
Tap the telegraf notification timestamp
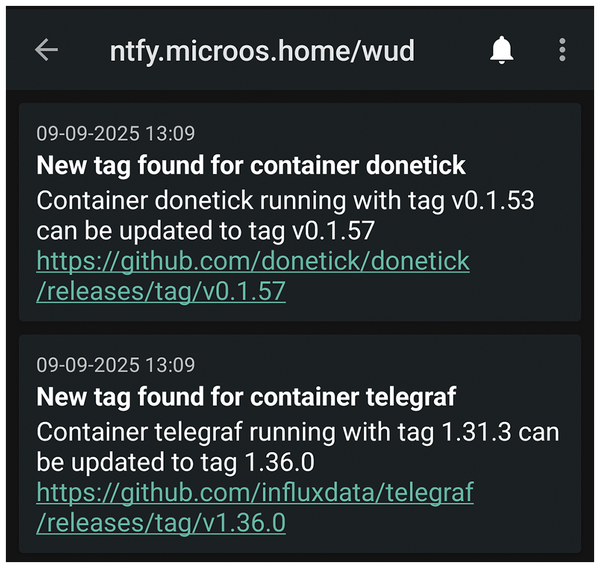pos(115,364)
